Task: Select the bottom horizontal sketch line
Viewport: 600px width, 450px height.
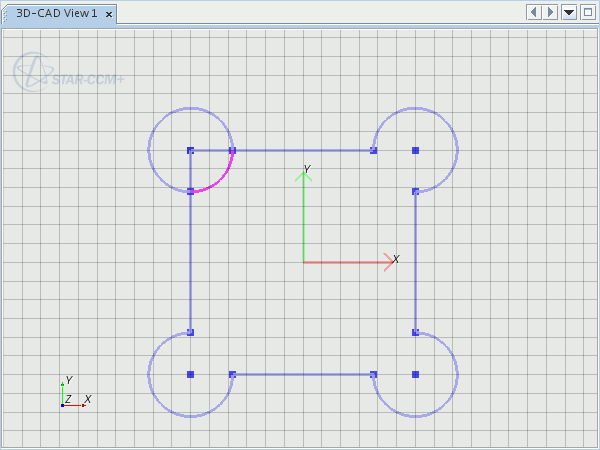Action: click(x=300, y=374)
